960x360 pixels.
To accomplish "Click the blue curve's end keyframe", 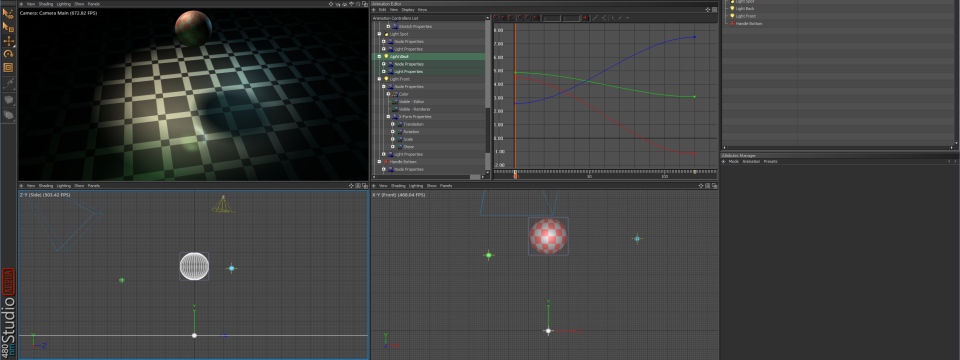I will (x=694, y=37).
